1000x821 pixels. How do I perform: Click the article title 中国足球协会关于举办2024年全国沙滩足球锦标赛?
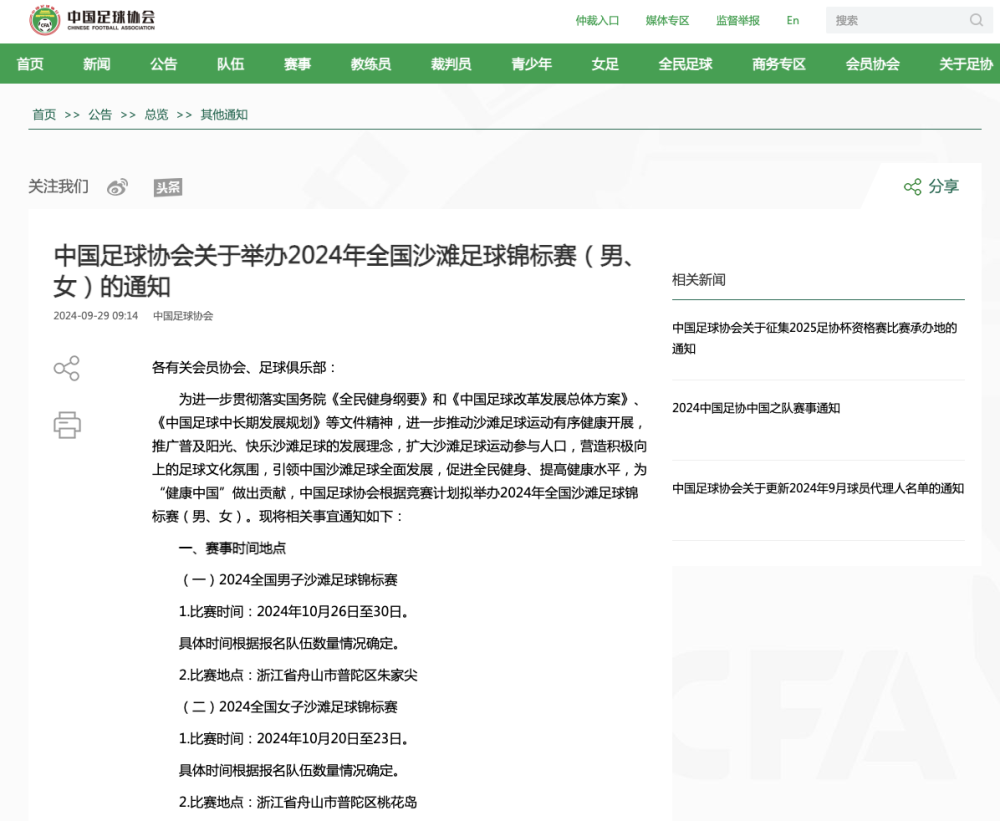coord(345,271)
